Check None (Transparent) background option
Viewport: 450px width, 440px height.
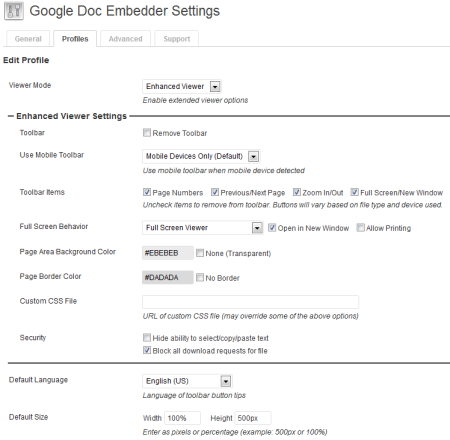(x=200, y=253)
